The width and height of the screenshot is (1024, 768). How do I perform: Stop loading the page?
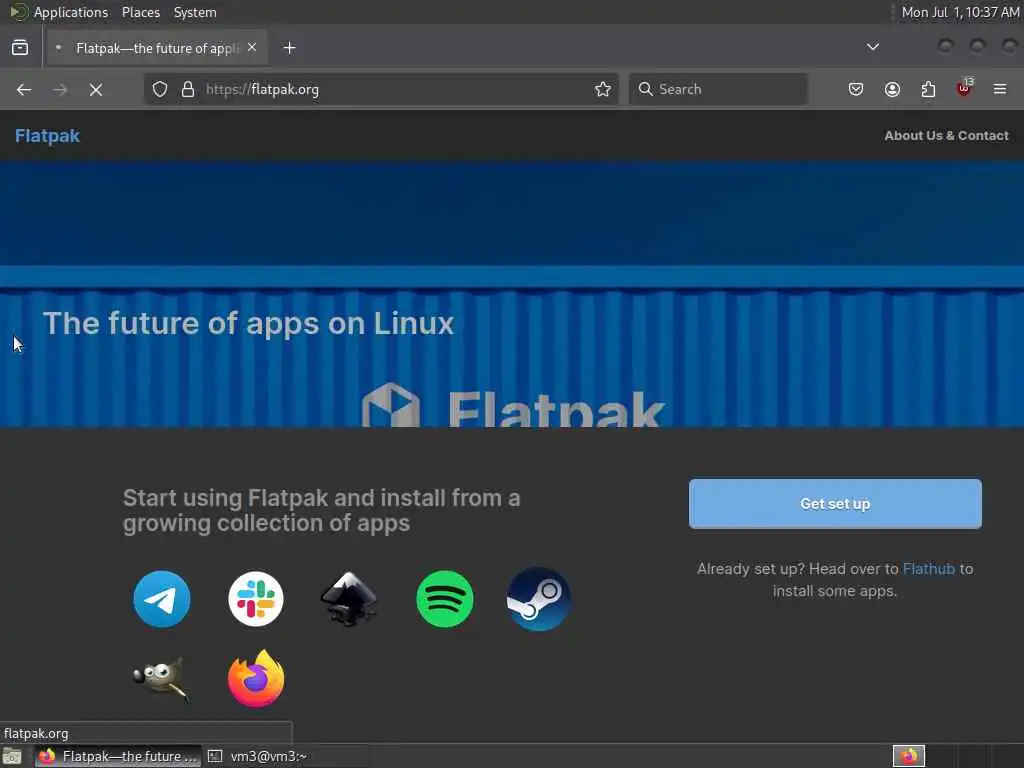click(x=96, y=89)
